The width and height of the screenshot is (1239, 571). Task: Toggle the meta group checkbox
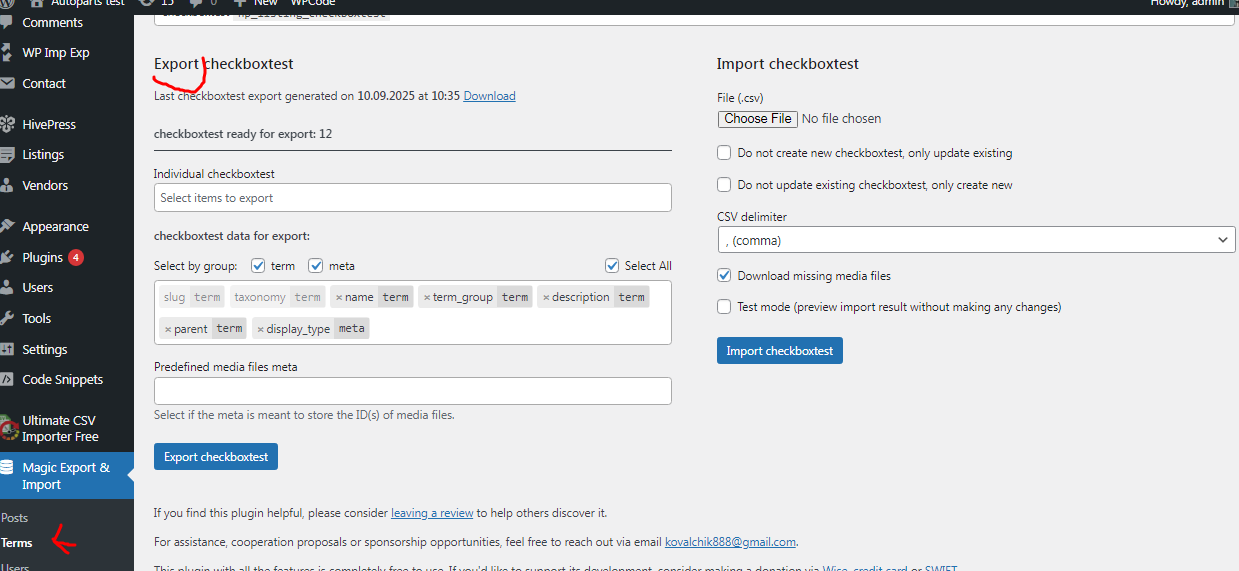pos(316,266)
